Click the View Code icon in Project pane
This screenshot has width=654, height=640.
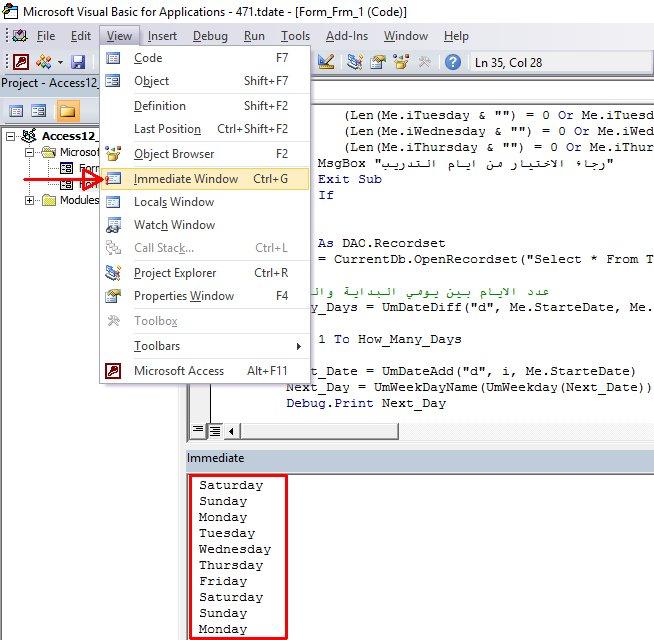pos(16,111)
